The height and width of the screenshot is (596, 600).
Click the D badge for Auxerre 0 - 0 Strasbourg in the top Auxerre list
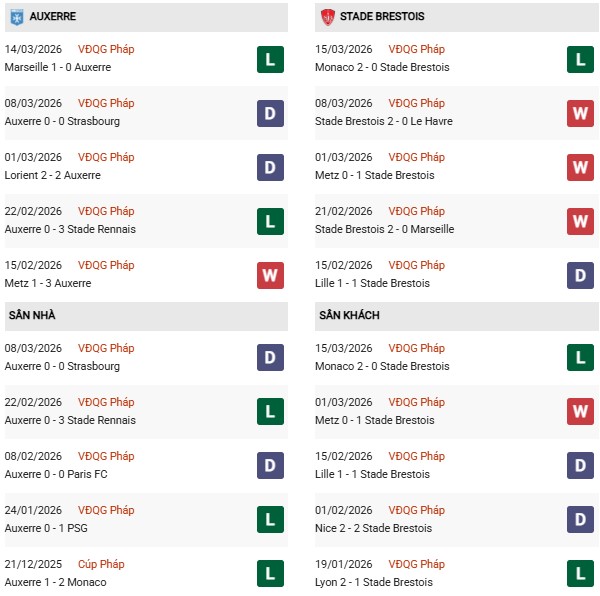pos(270,113)
